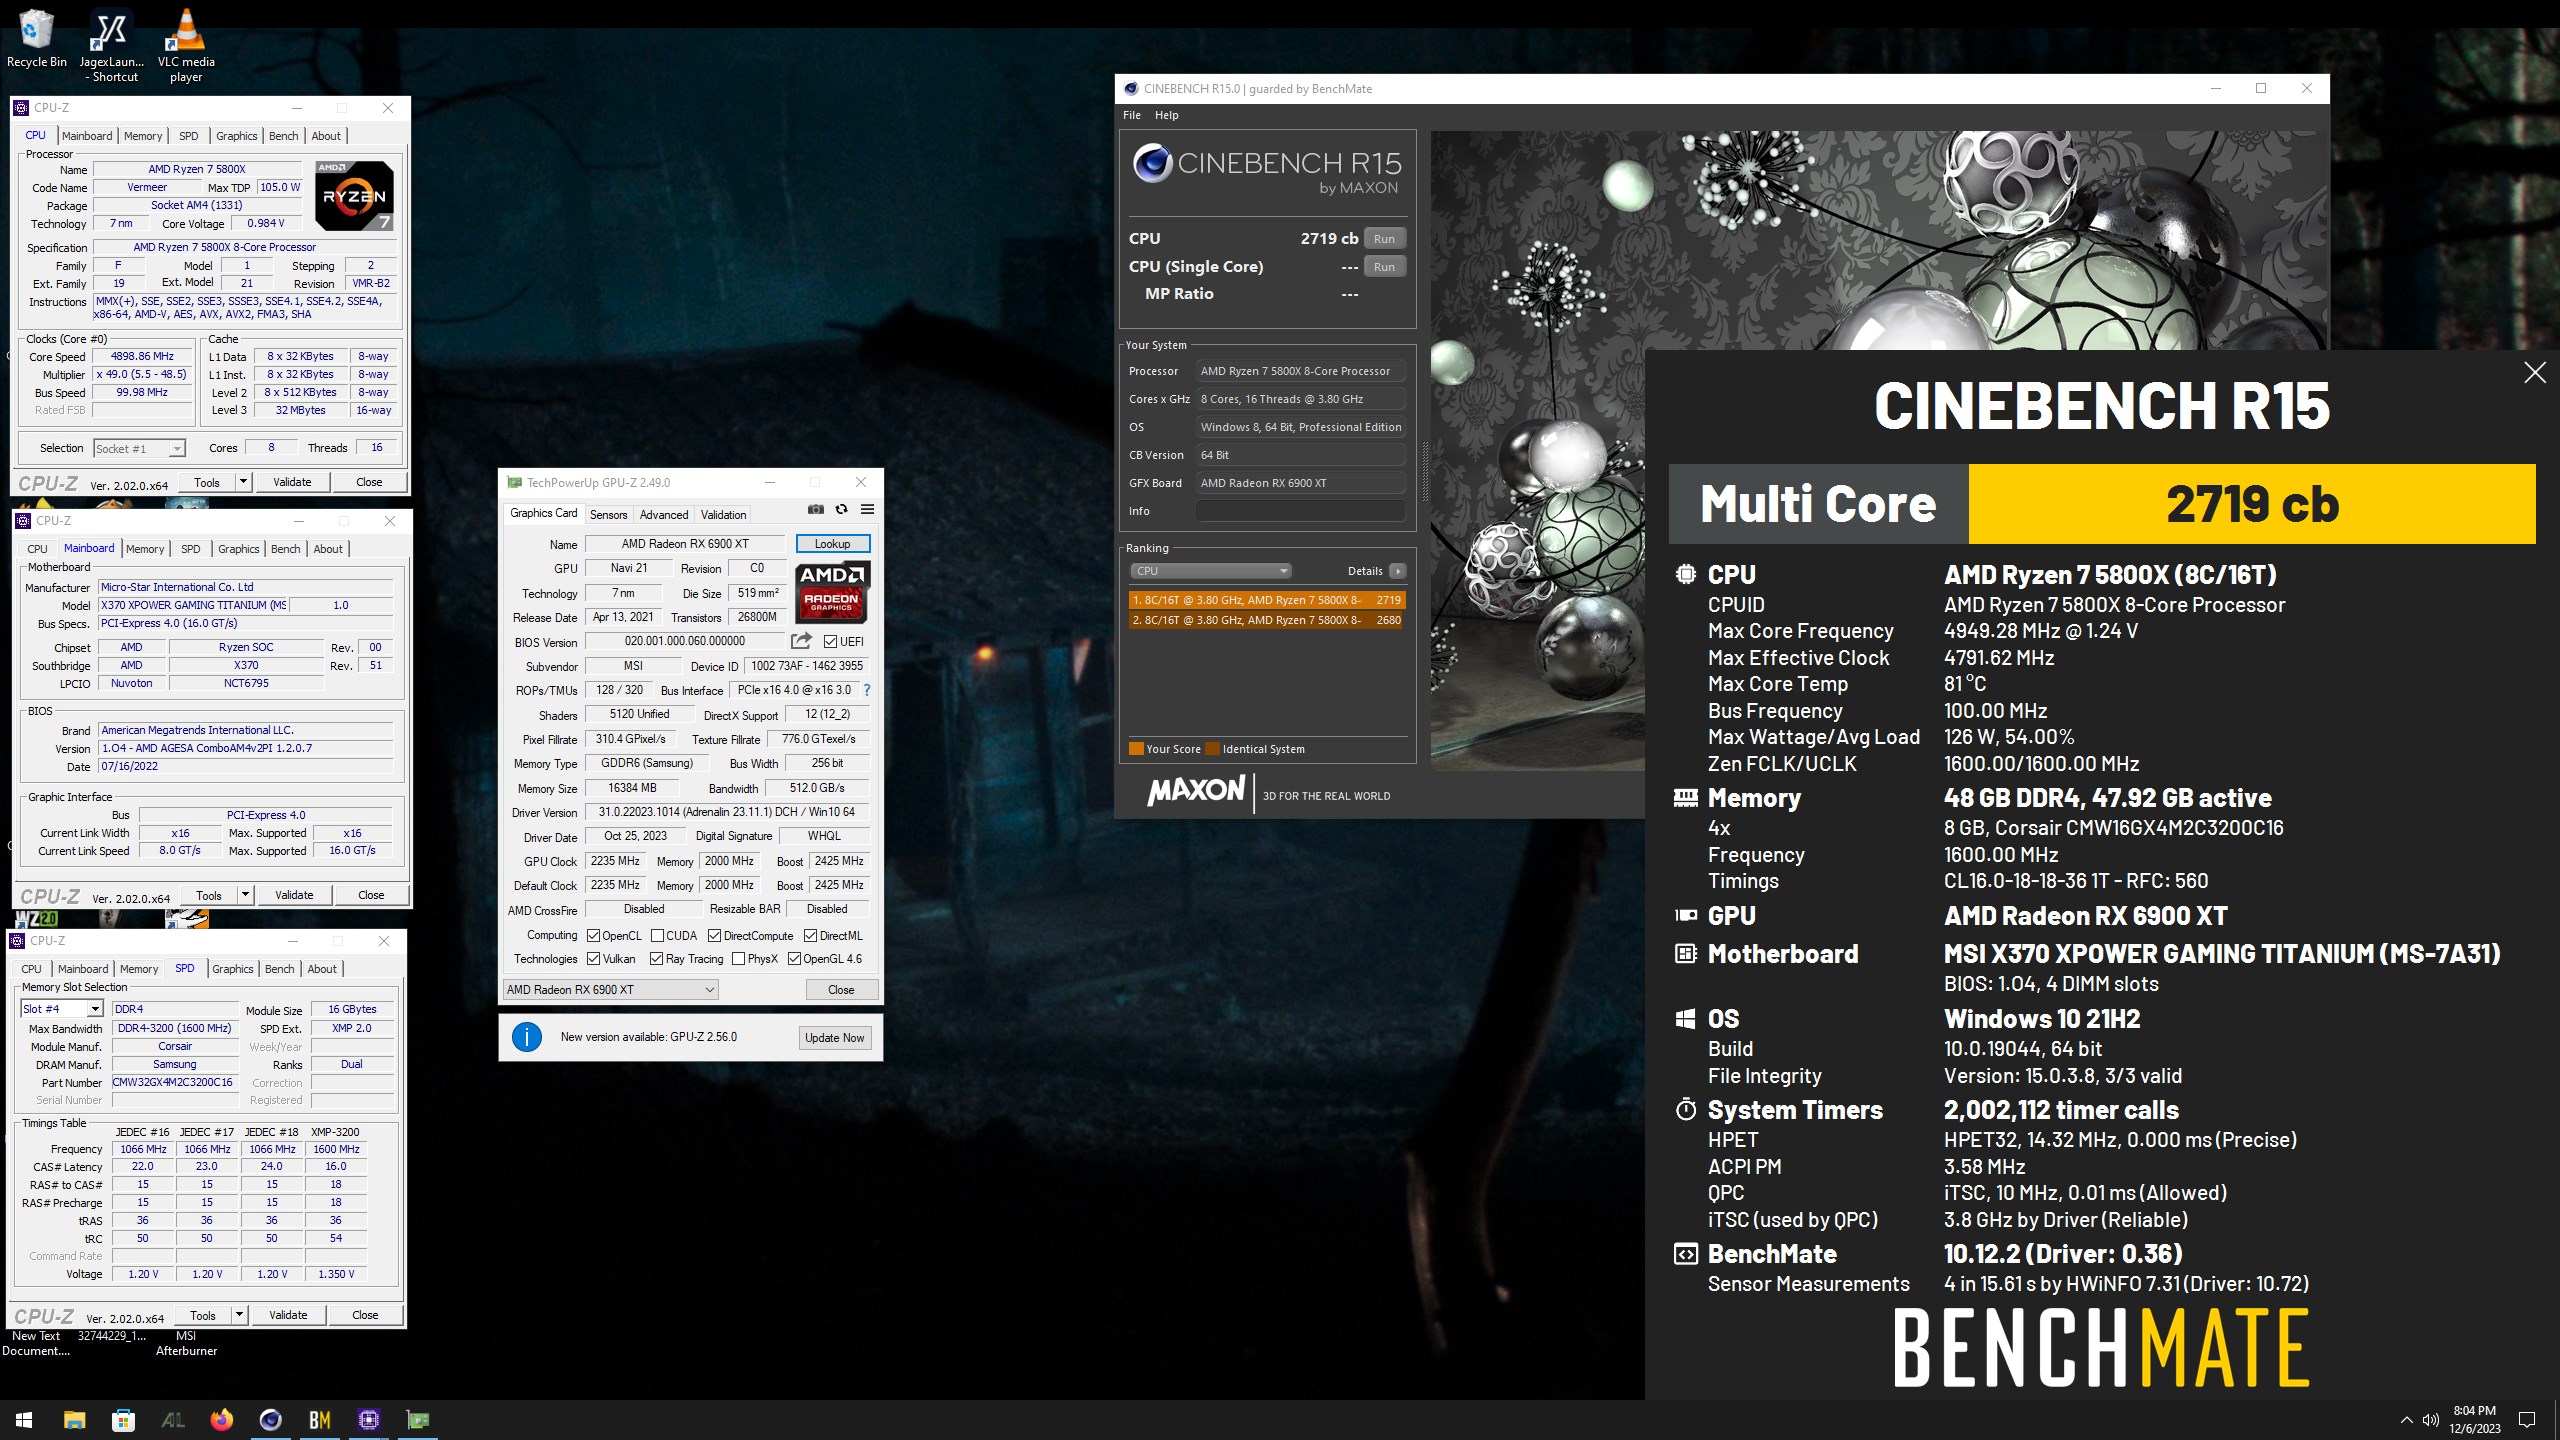Open File Explorer from the taskbar
The image size is (2560, 1440).
[x=74, y=1419]
